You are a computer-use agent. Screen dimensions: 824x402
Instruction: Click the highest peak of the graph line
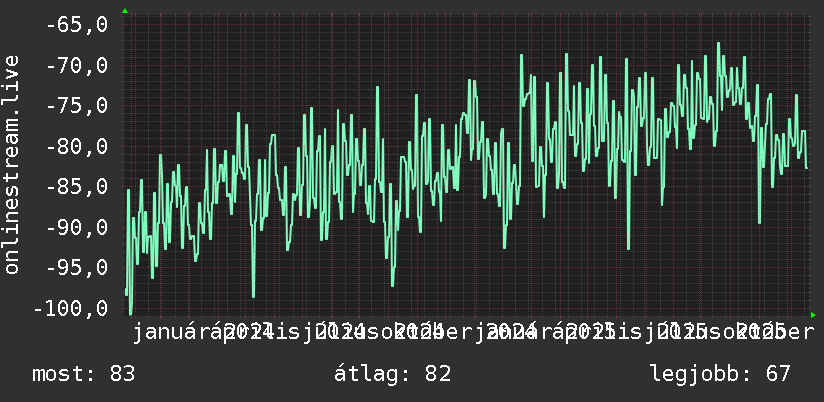tap(718, 43)
